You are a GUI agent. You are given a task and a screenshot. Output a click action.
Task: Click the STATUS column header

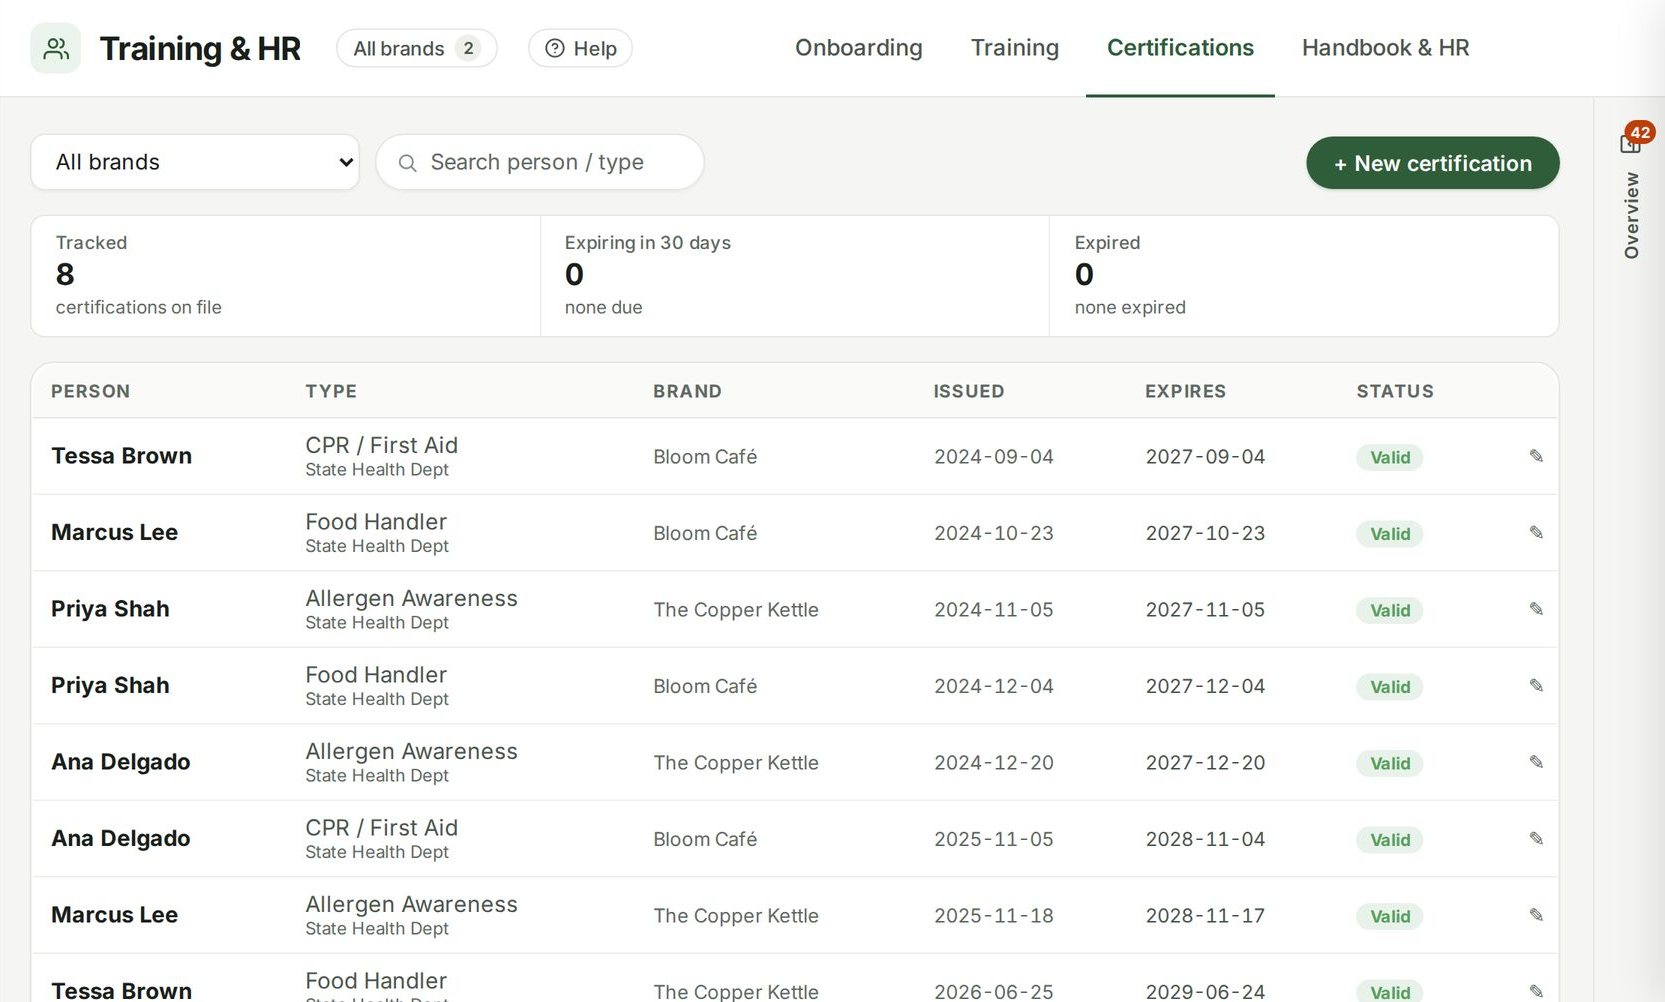[1395, 391]
